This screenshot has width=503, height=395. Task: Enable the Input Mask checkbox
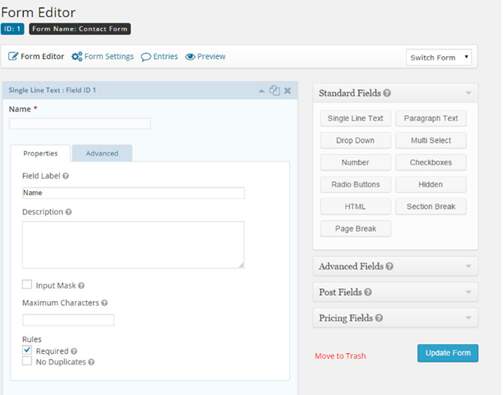click(27, 284)
